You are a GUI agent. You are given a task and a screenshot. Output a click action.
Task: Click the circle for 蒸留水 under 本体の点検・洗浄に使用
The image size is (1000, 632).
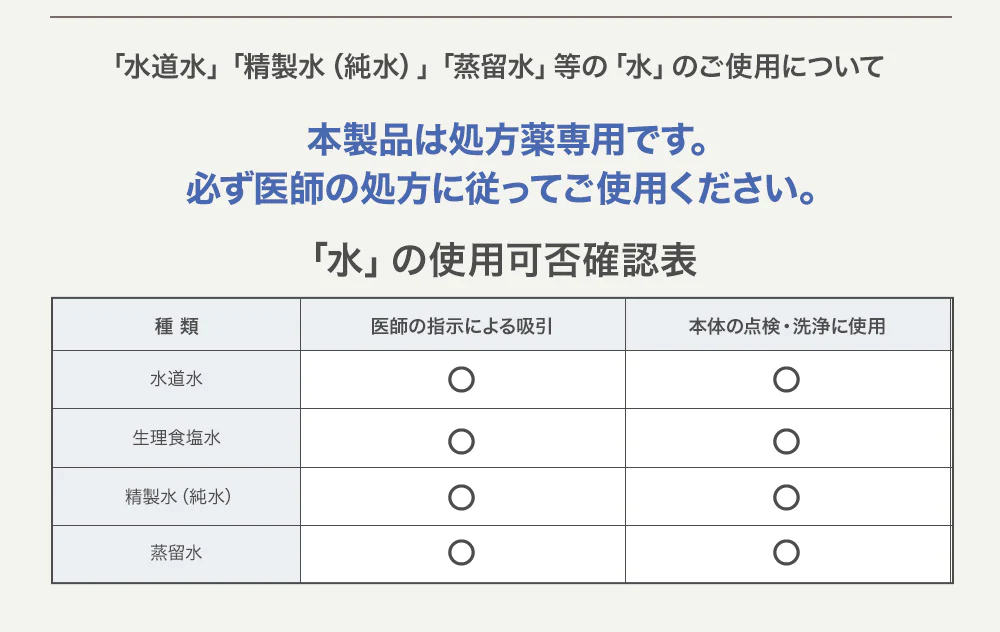(x=786, y=553)
